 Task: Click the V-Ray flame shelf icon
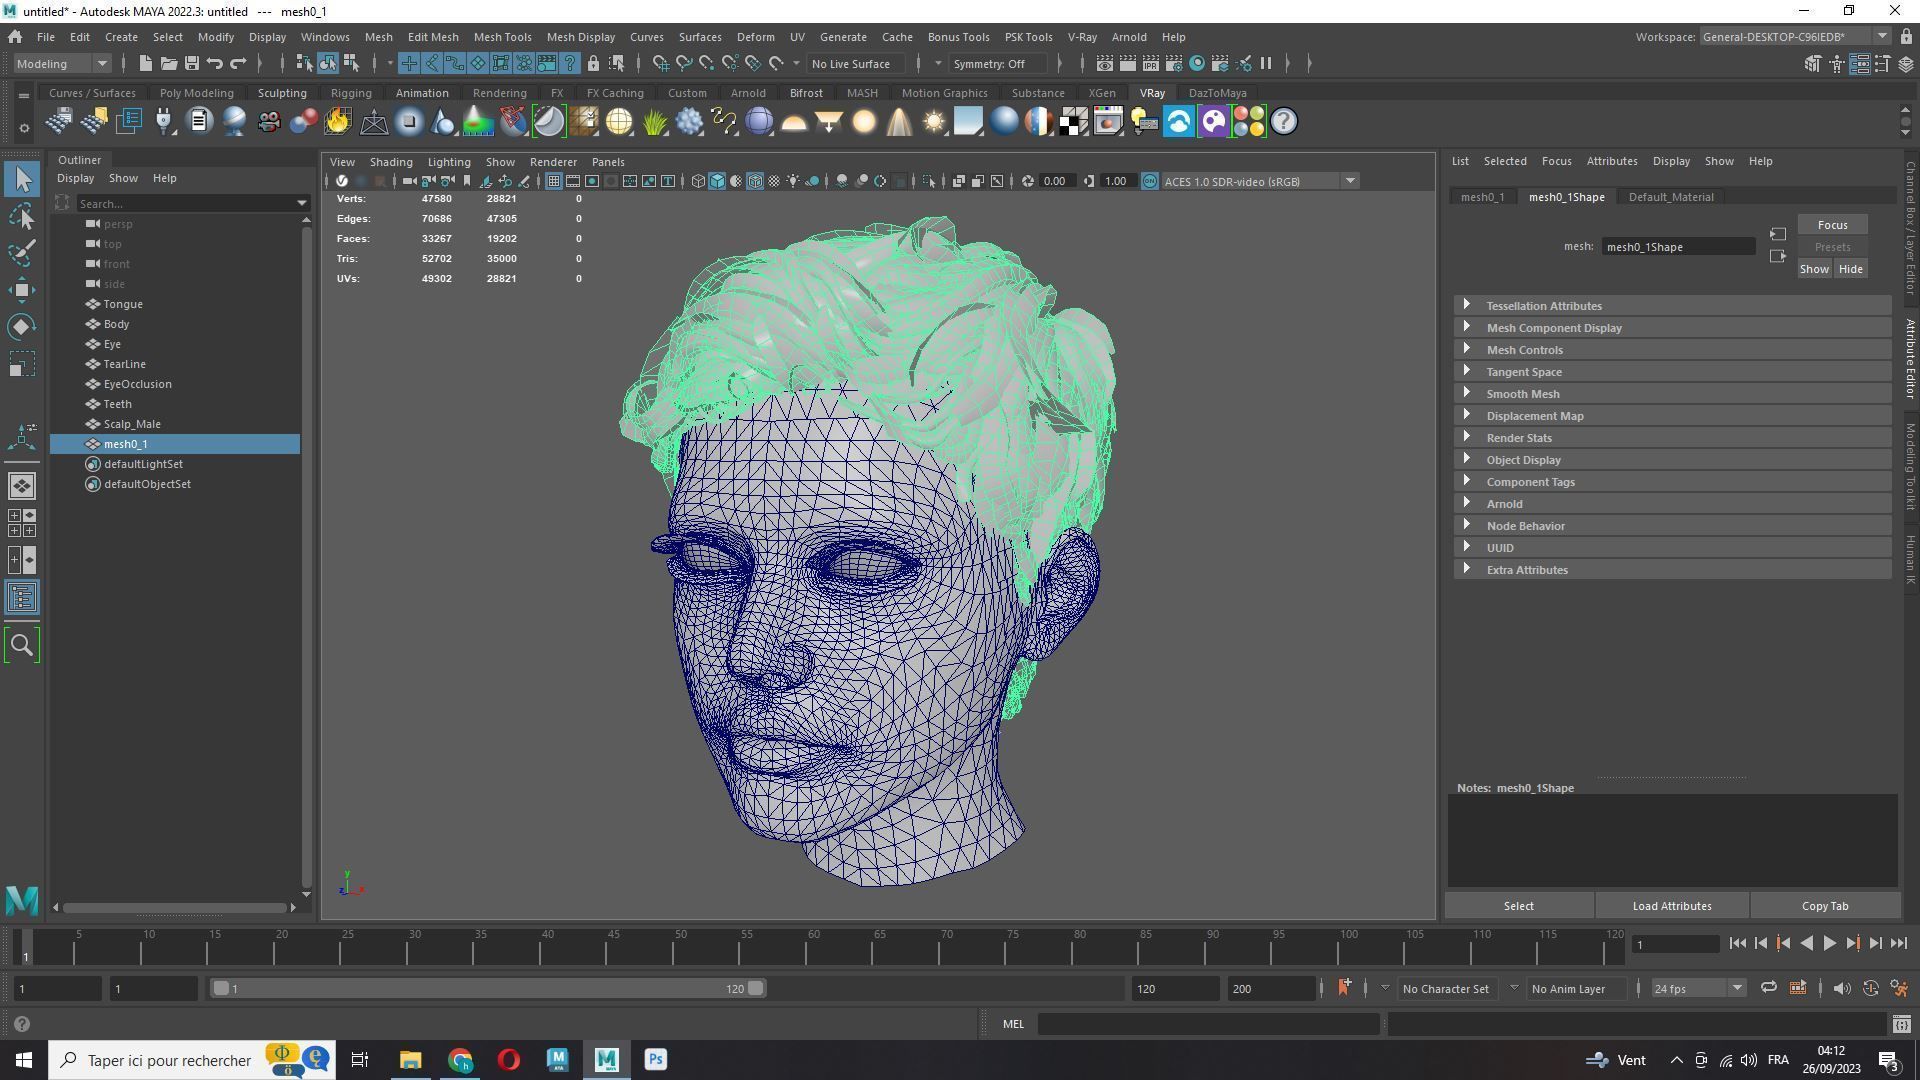click(338, 122)
